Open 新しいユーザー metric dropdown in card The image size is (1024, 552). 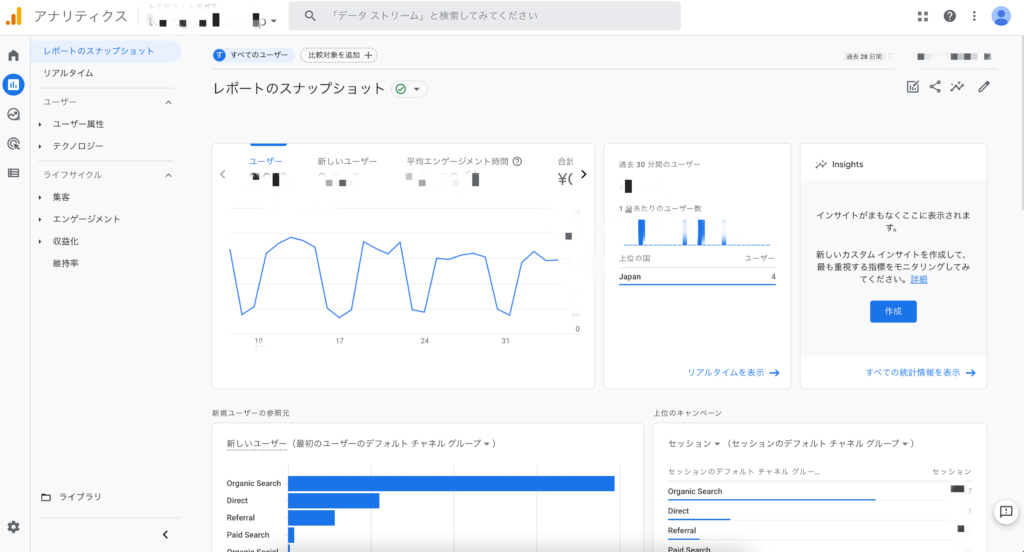point(257,444)
